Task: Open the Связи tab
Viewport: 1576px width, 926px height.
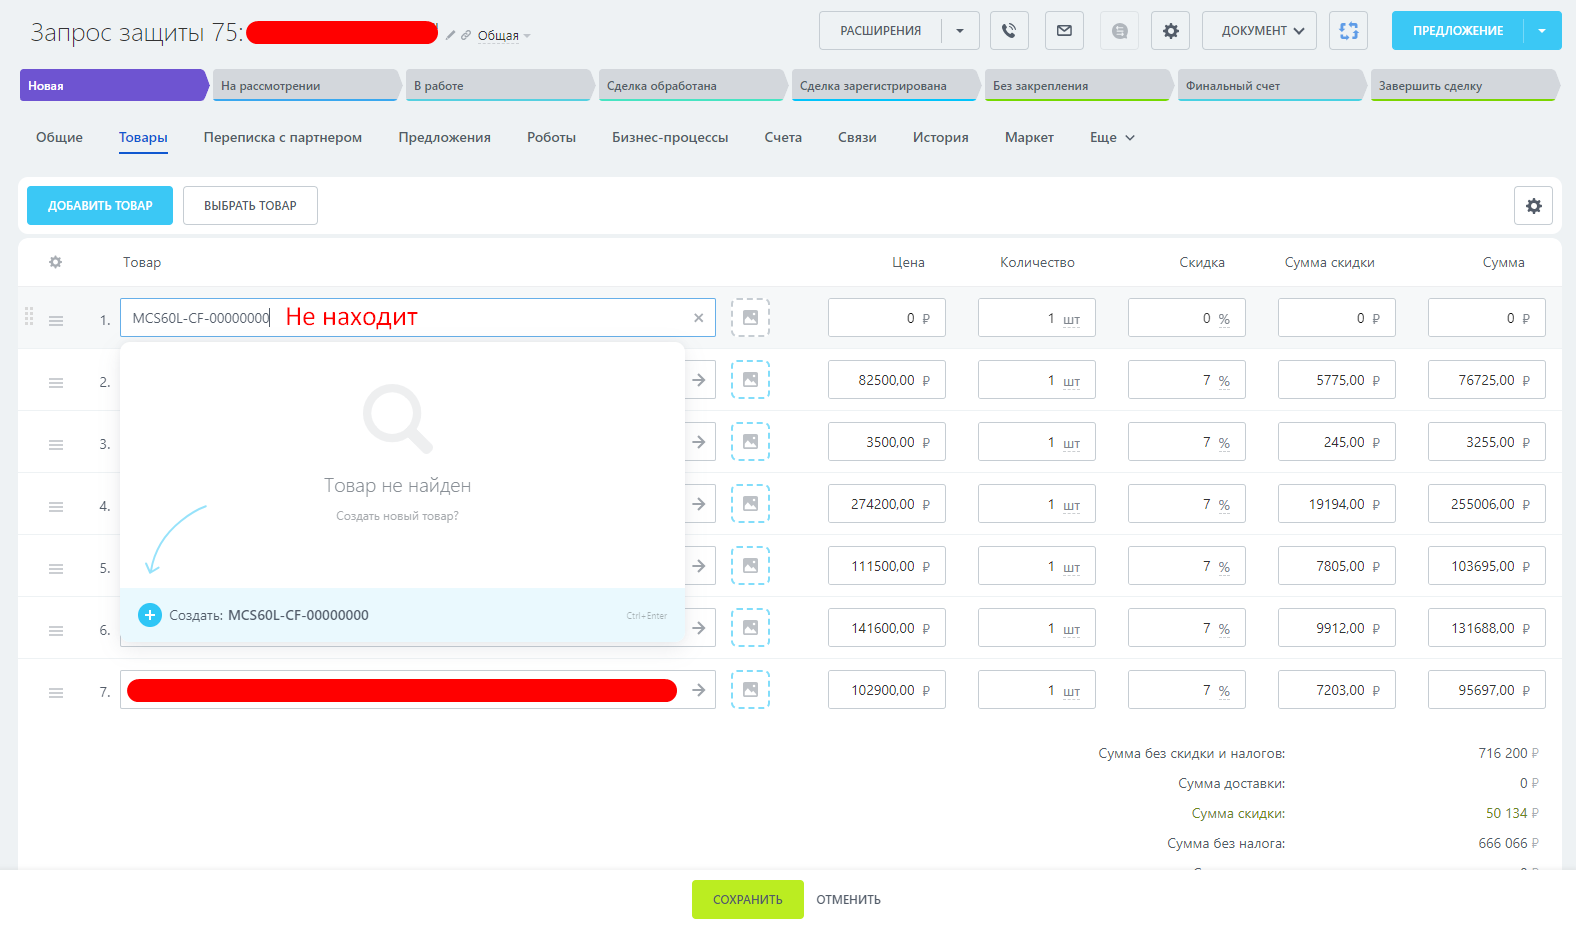Action: coord(857,137)
